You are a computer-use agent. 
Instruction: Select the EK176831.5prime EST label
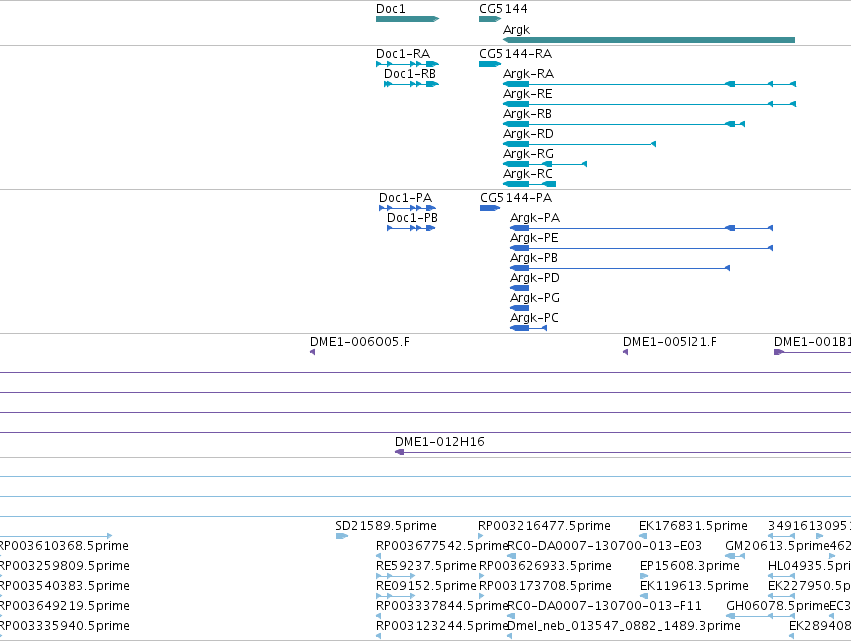[693, 526]
